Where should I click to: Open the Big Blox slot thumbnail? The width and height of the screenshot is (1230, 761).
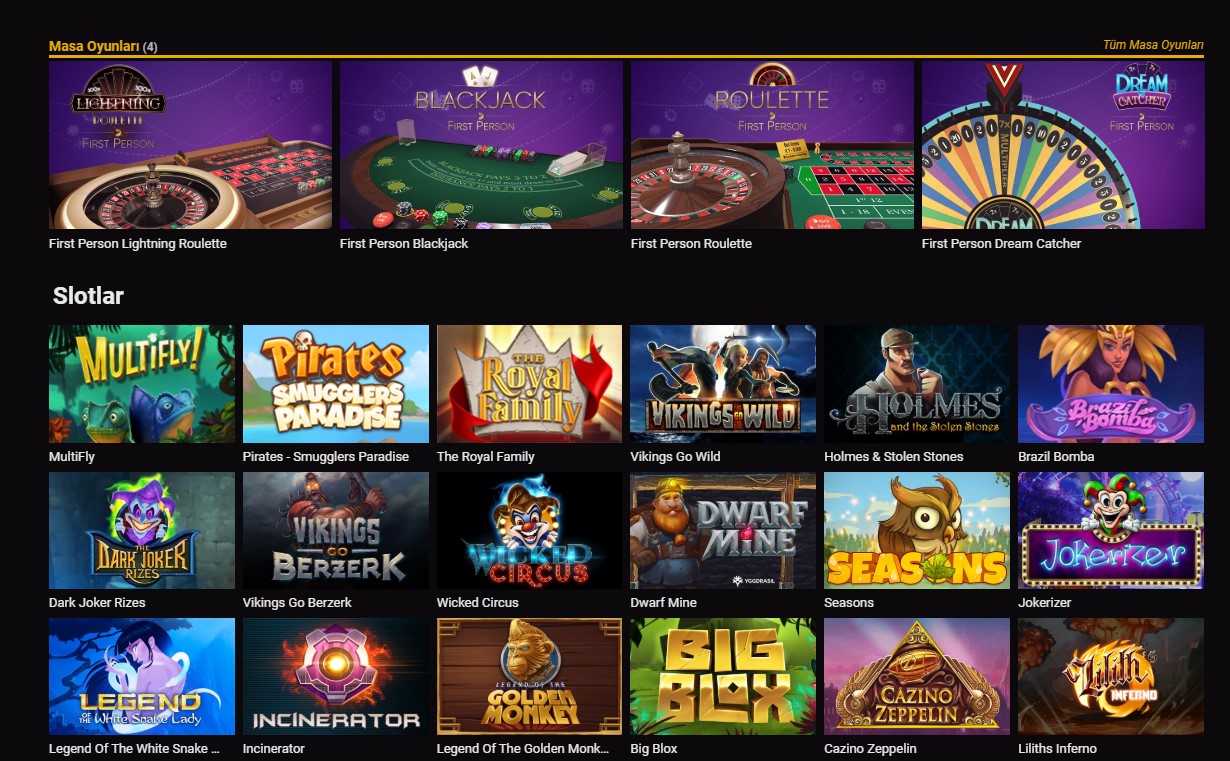tap(723, 676)
